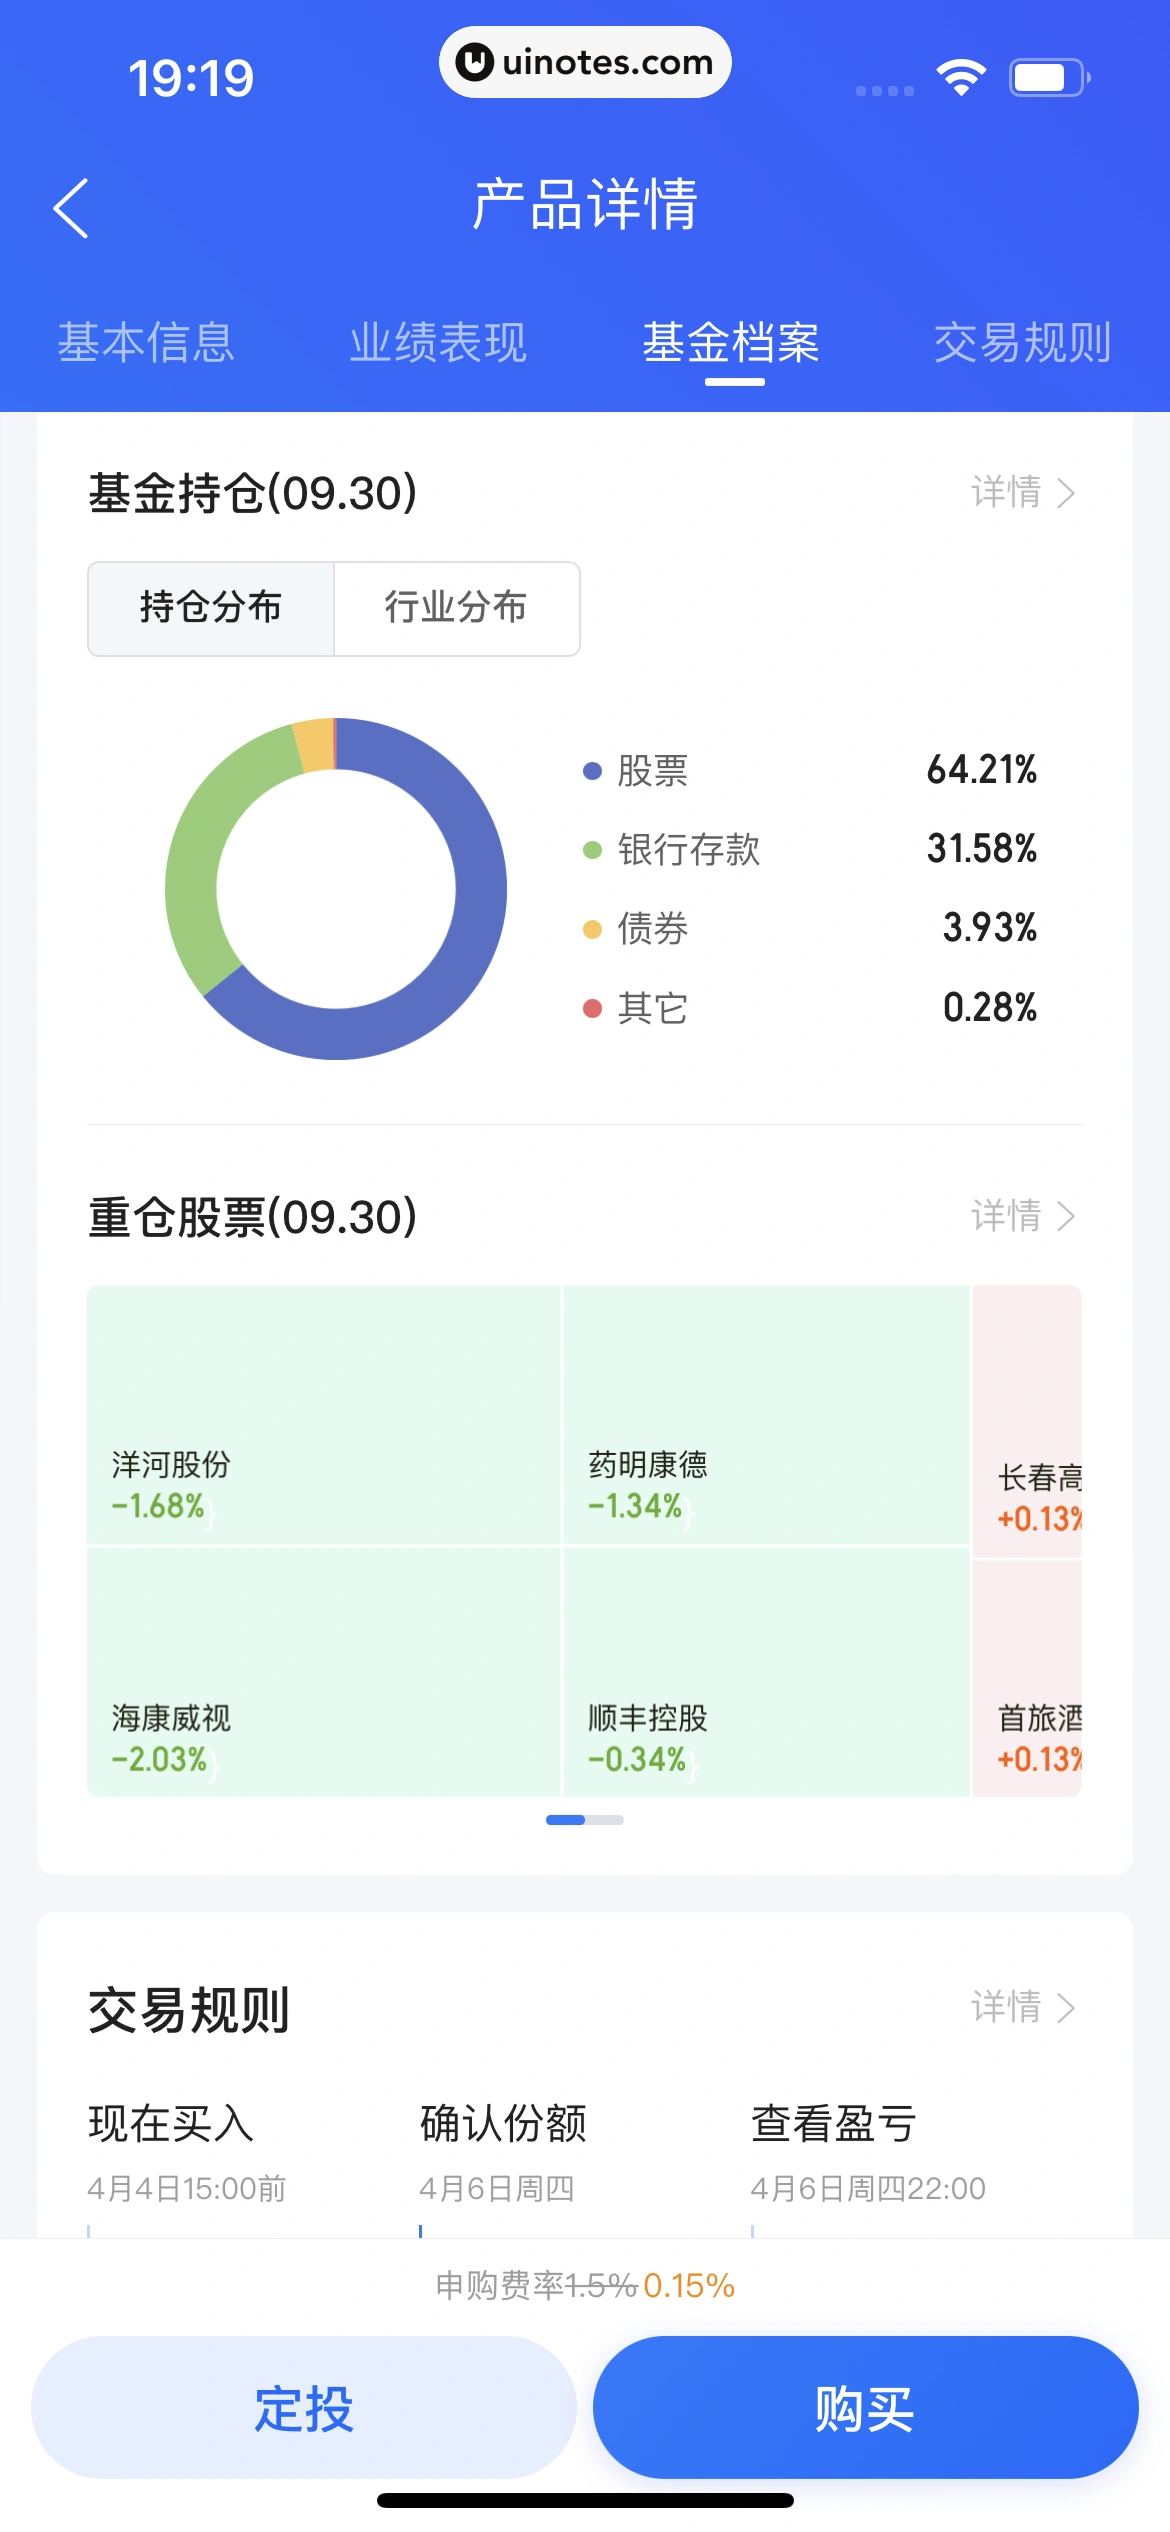Switch to the 基本信息 tab
Viewport: 1170px width, 2532px height.
146,343
